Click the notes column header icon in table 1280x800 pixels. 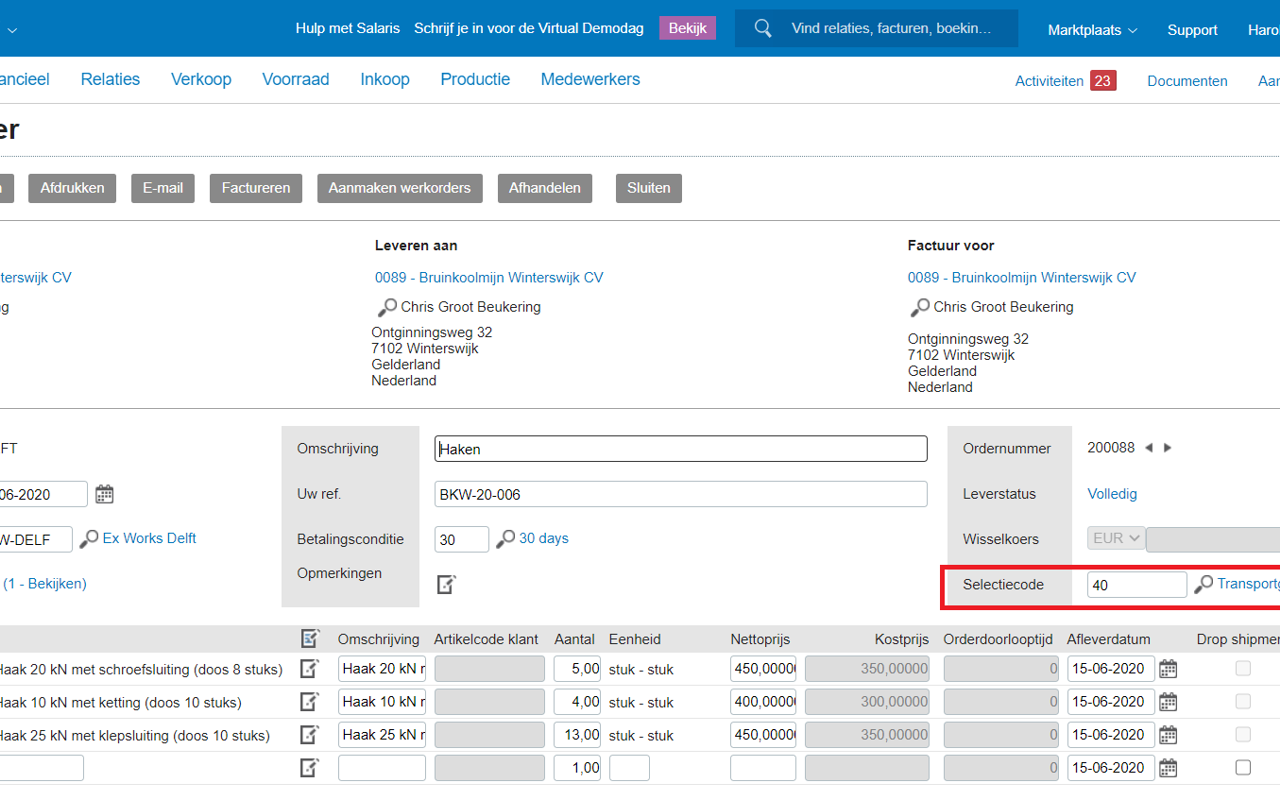pyautogui.click(x=310, y=638)
